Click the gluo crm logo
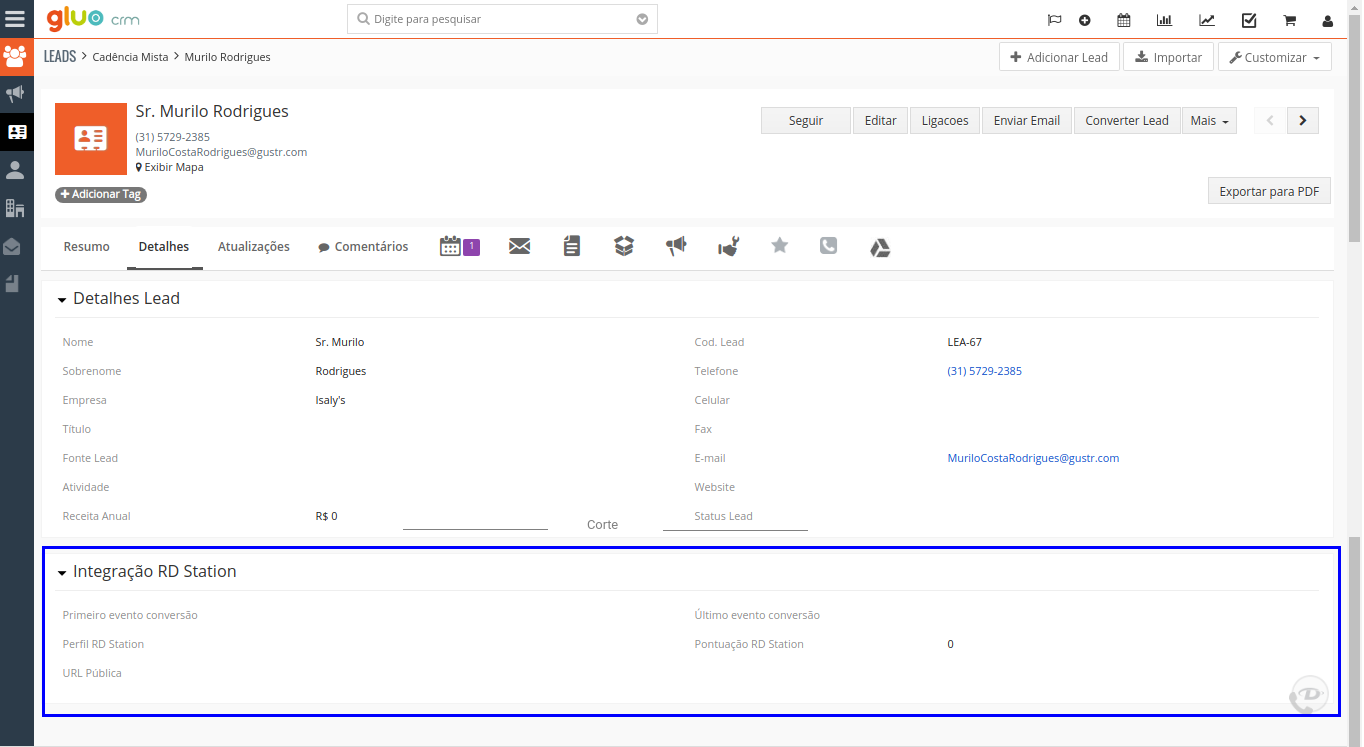Screen dimensions: 1364x747 coord(93,19)
